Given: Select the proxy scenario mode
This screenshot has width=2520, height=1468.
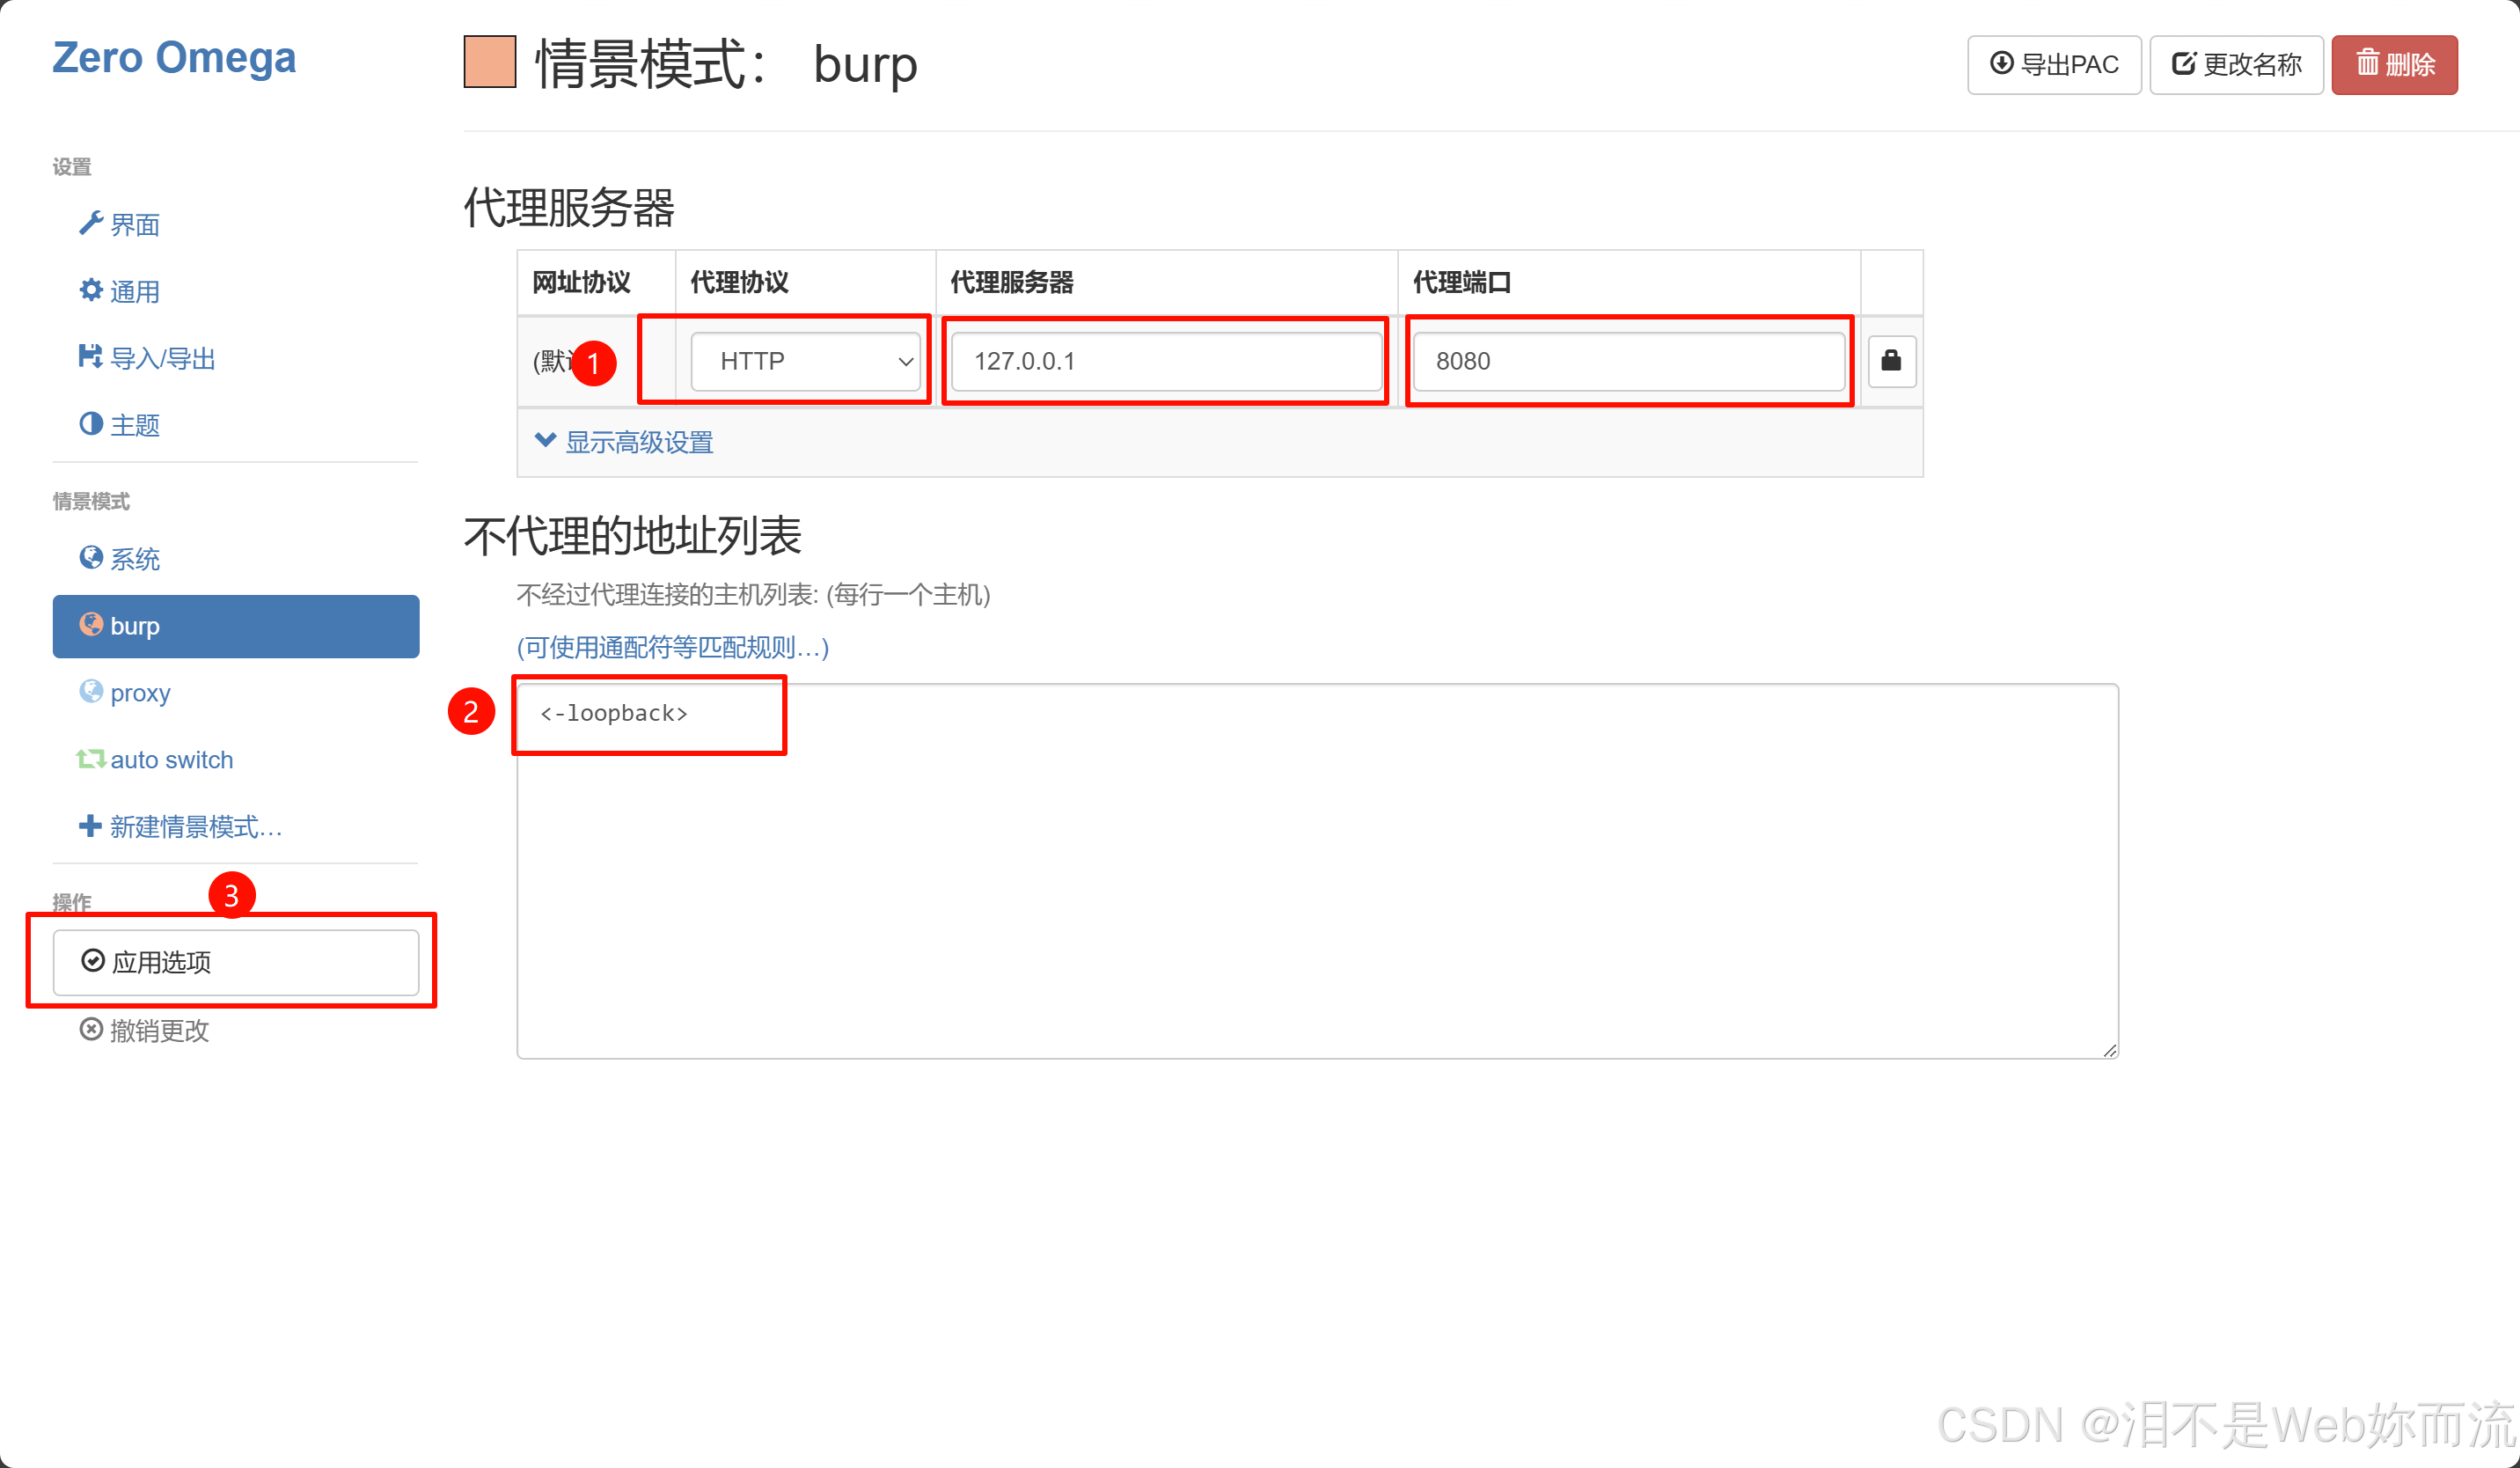Looking at the screenshot, I should click(138, 692).
